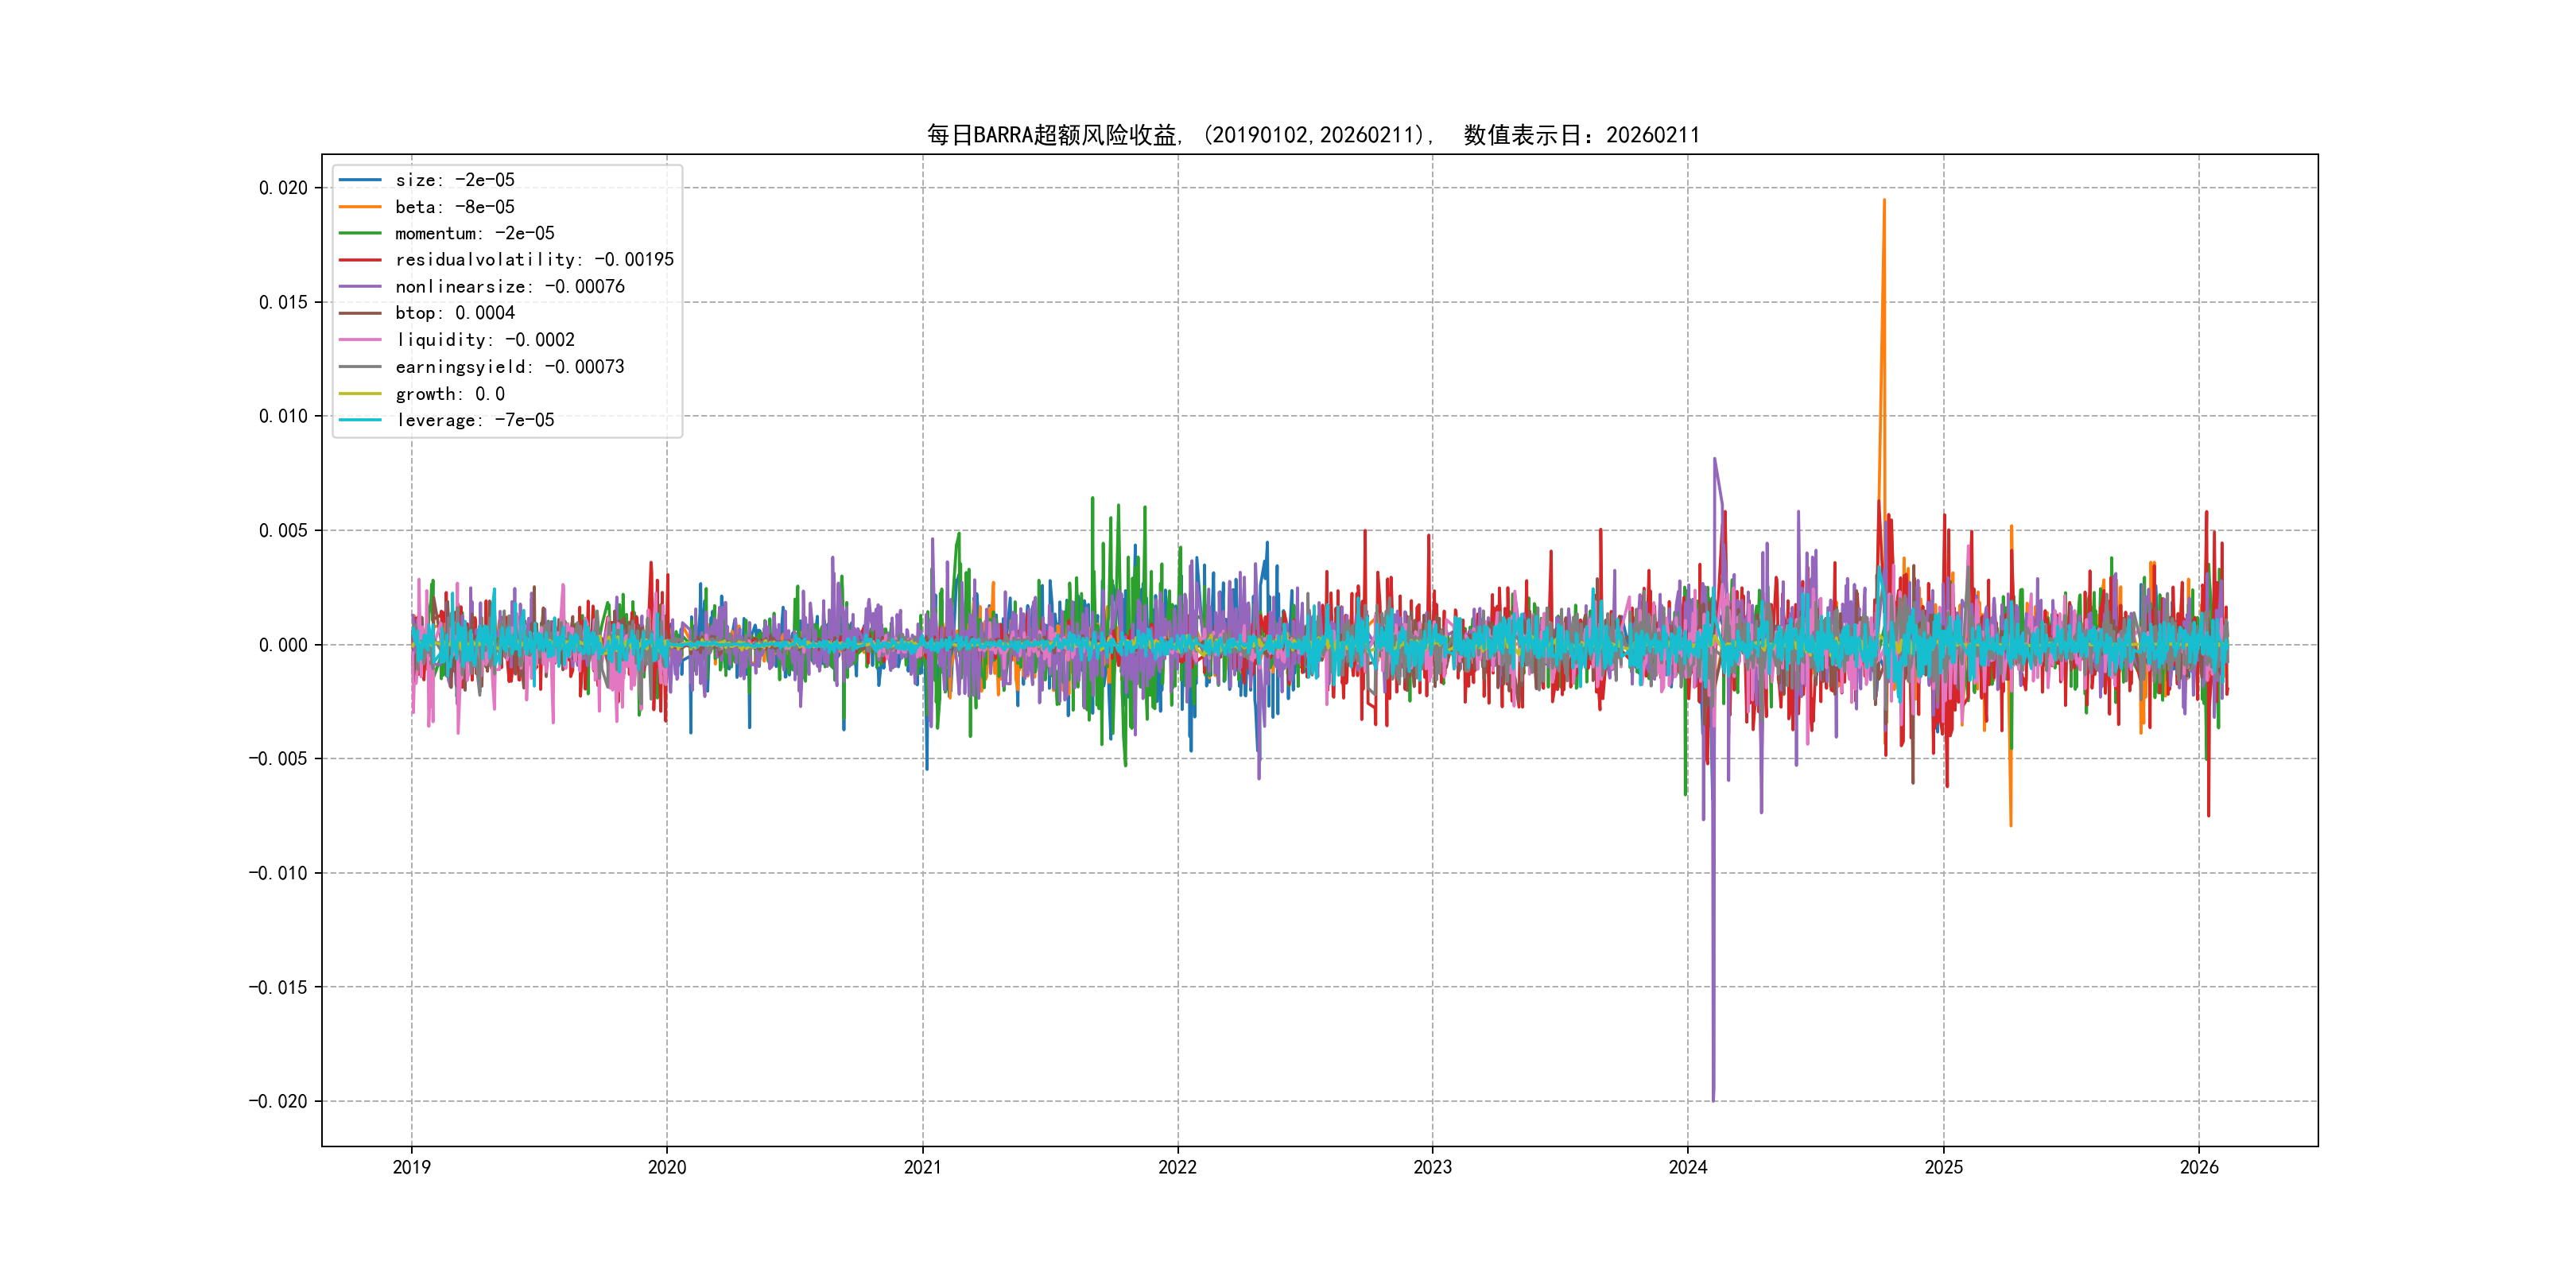Viewport: 2576px width, 1288px height.
Task: Click the blue size legend line swatch
Action: [360, 180]
